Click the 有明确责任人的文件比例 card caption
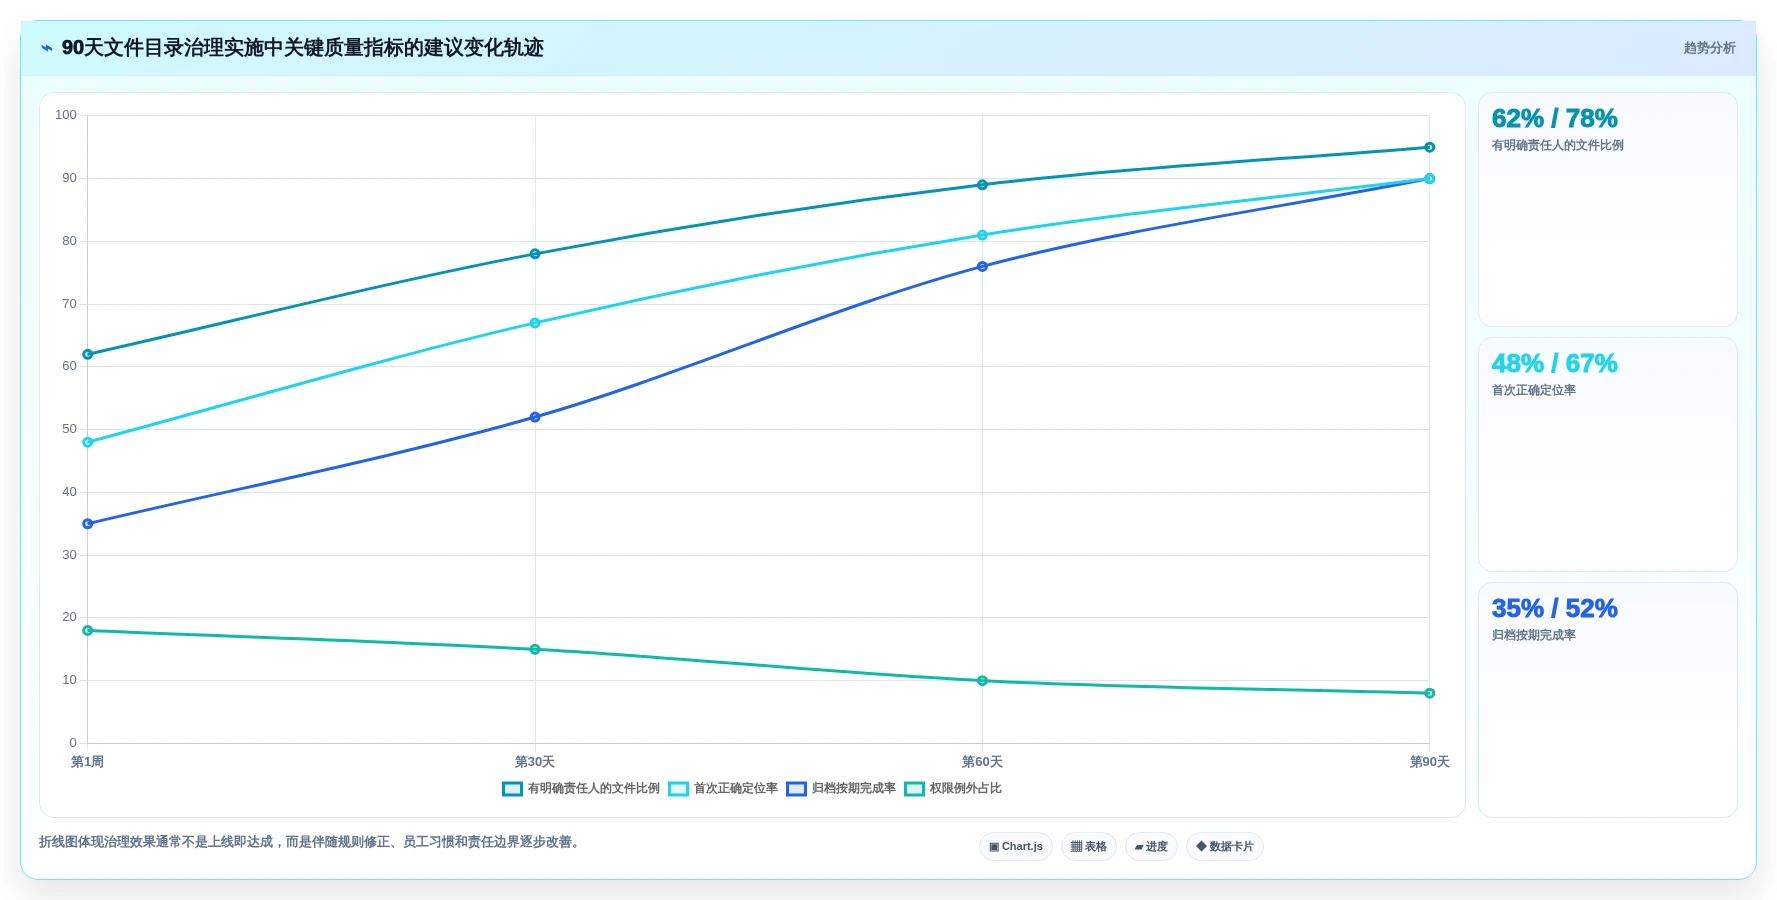Screen dimensions: 1777x900 pos(1557,145)
